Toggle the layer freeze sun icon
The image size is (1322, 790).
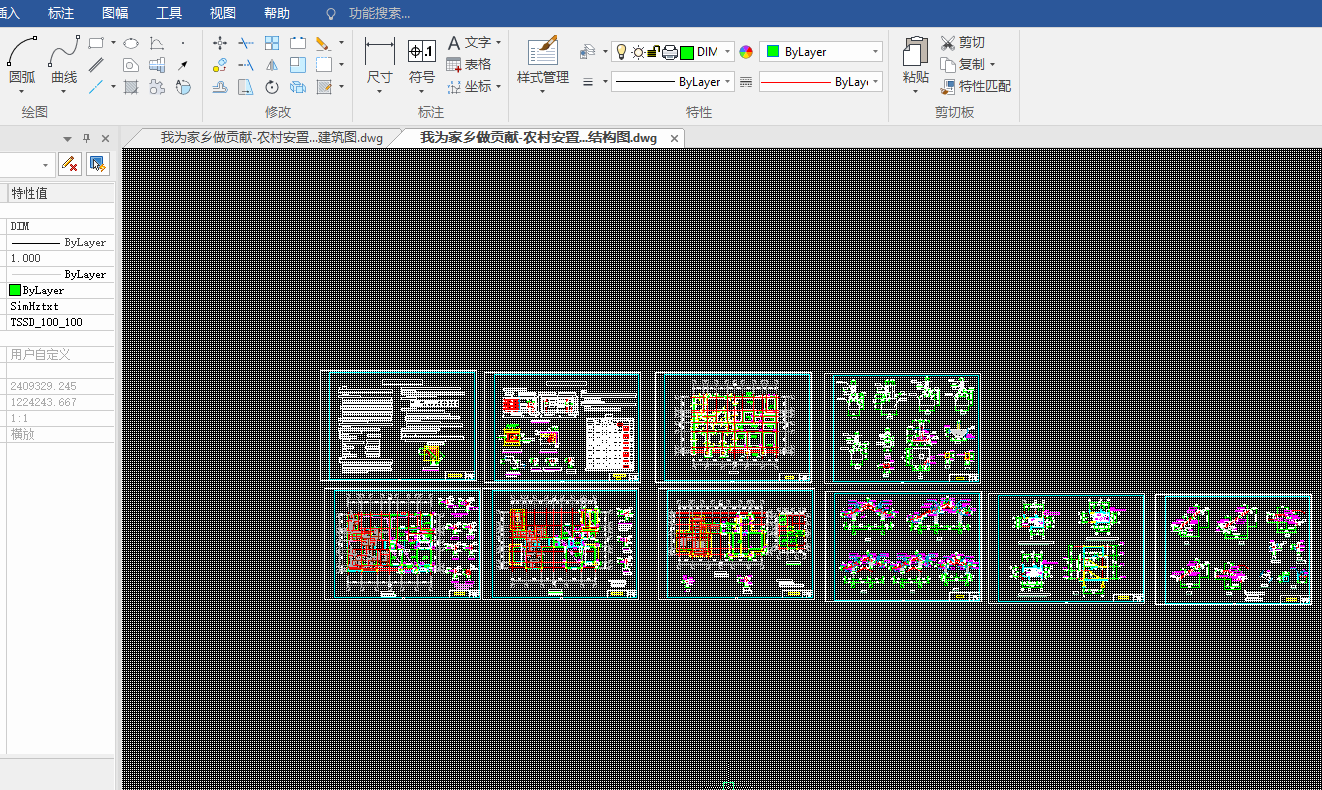click(637, 52)
